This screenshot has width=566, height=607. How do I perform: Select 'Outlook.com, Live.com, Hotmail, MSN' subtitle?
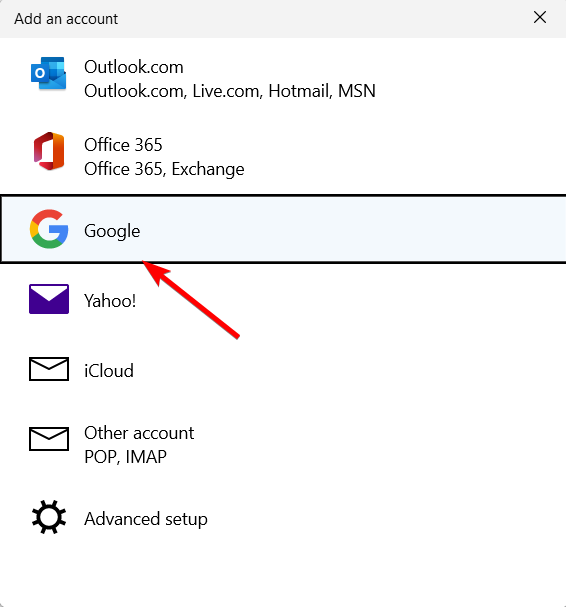230,91
